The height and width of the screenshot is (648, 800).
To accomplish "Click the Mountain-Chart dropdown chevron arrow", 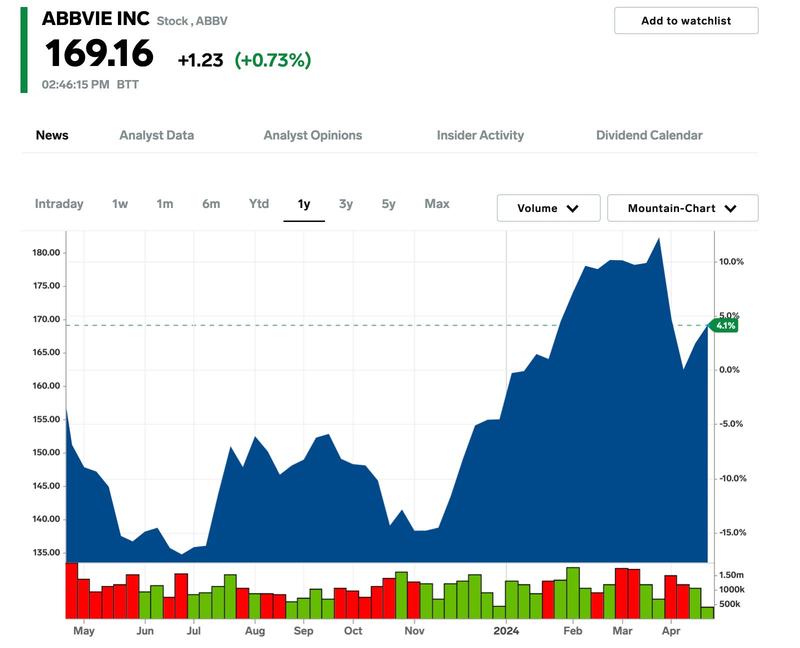I will click(x=731, y=209).
